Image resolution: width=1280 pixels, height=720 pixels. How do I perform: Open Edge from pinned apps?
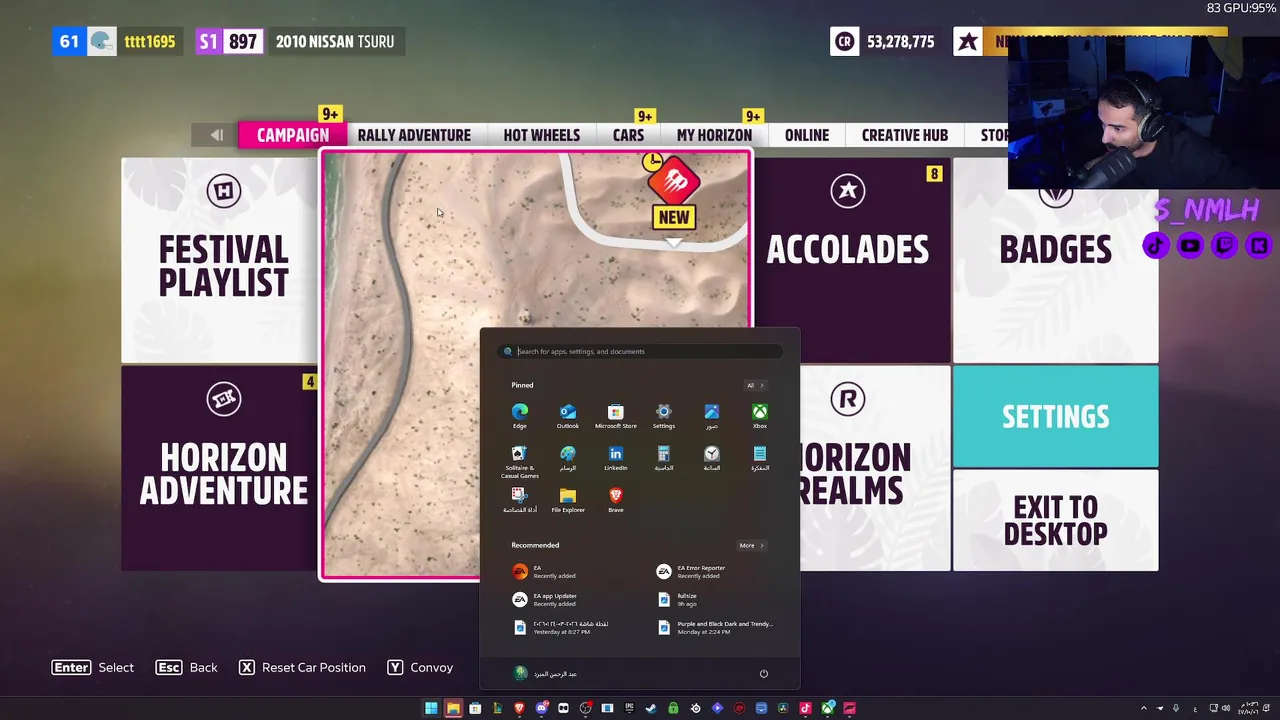520,416
